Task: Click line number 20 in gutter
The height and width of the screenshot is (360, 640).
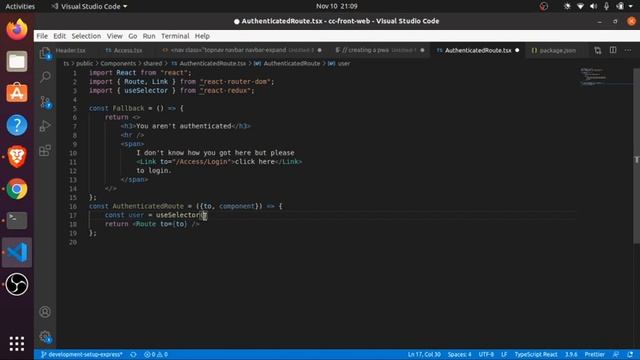Action: point(73,242)
